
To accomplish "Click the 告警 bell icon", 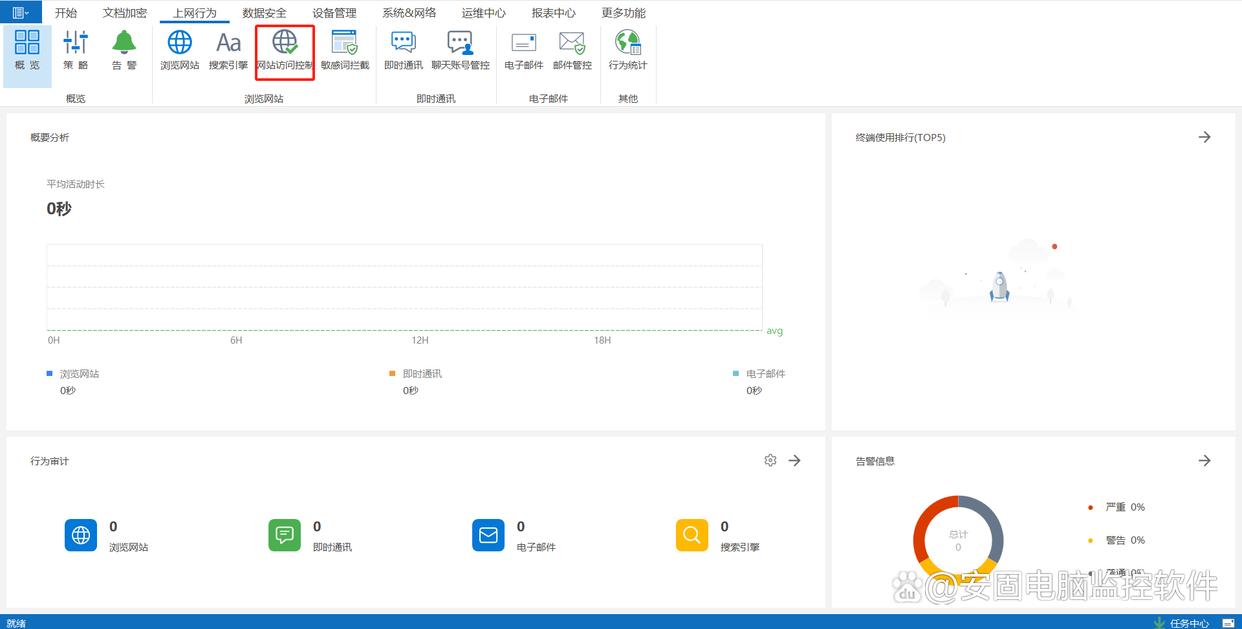I will 124,50.
